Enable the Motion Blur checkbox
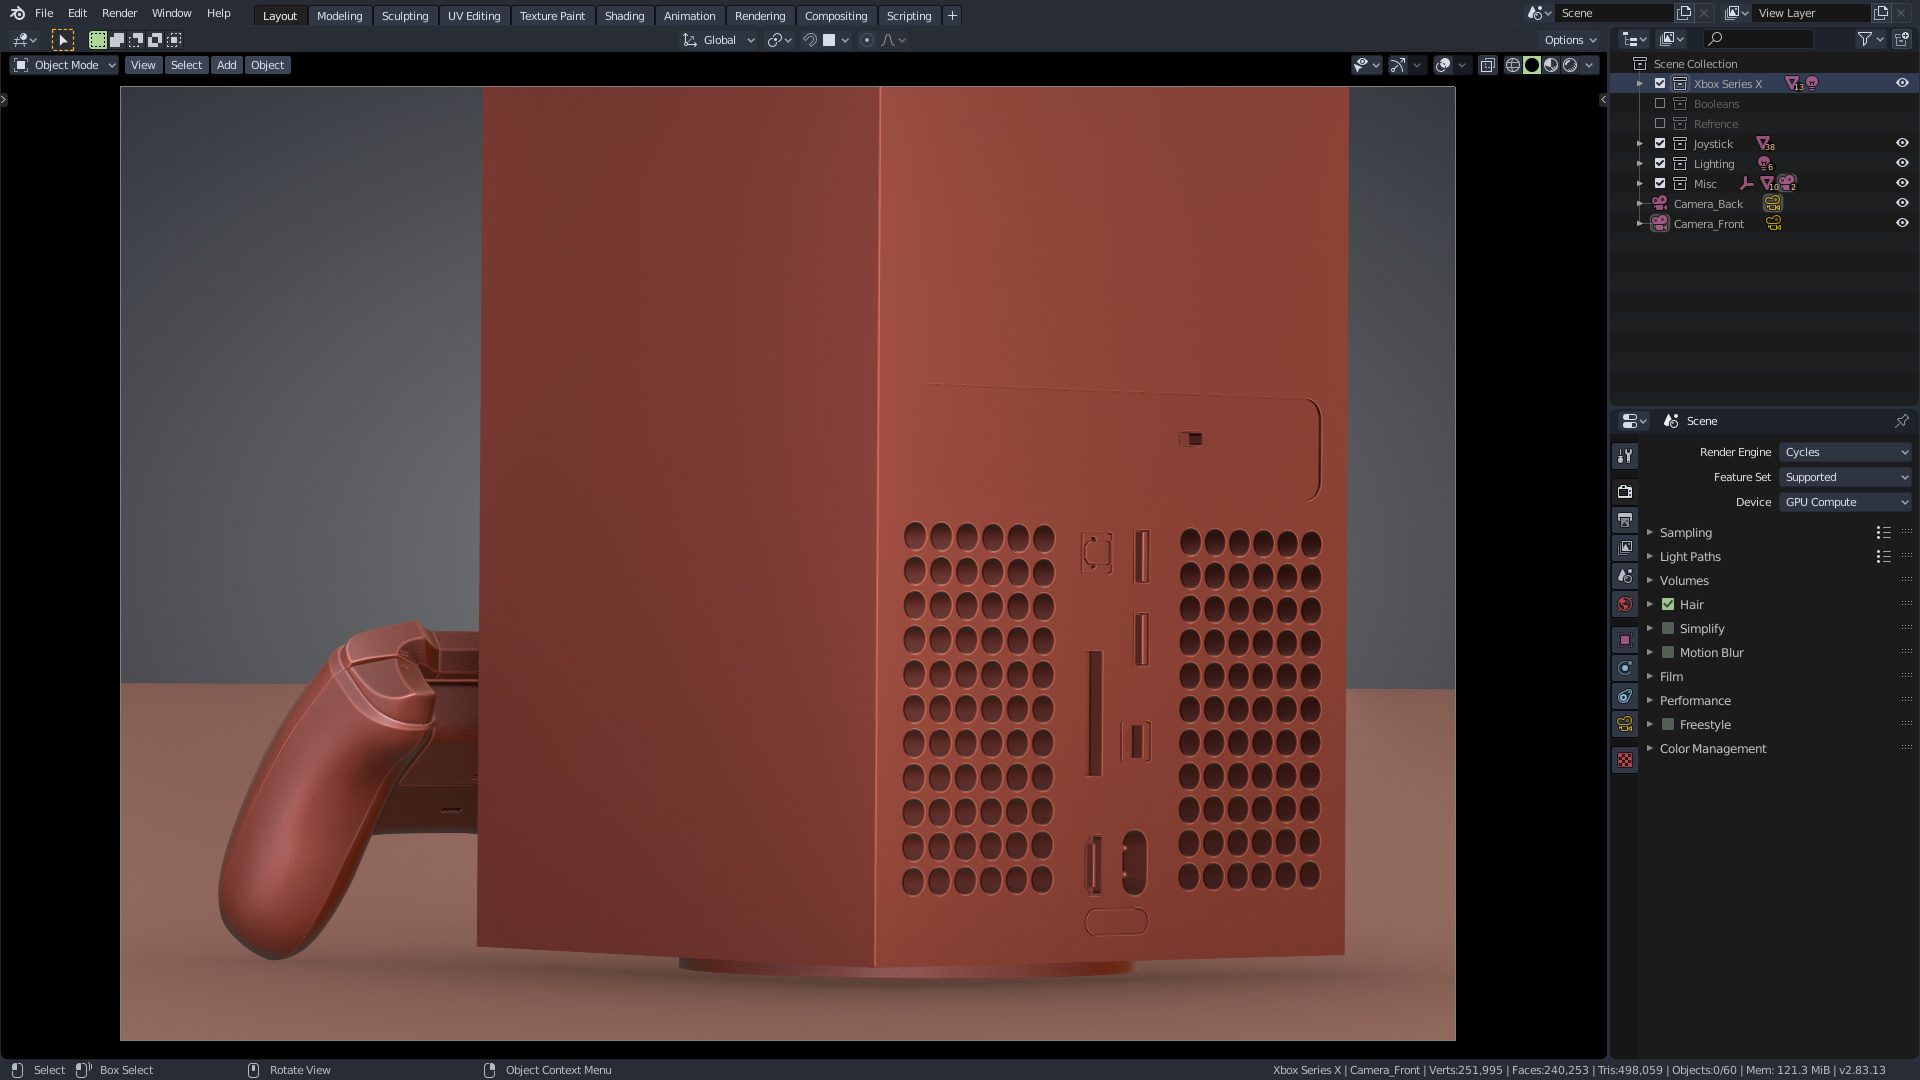1920x1080 pixels. click(1667, 652)
